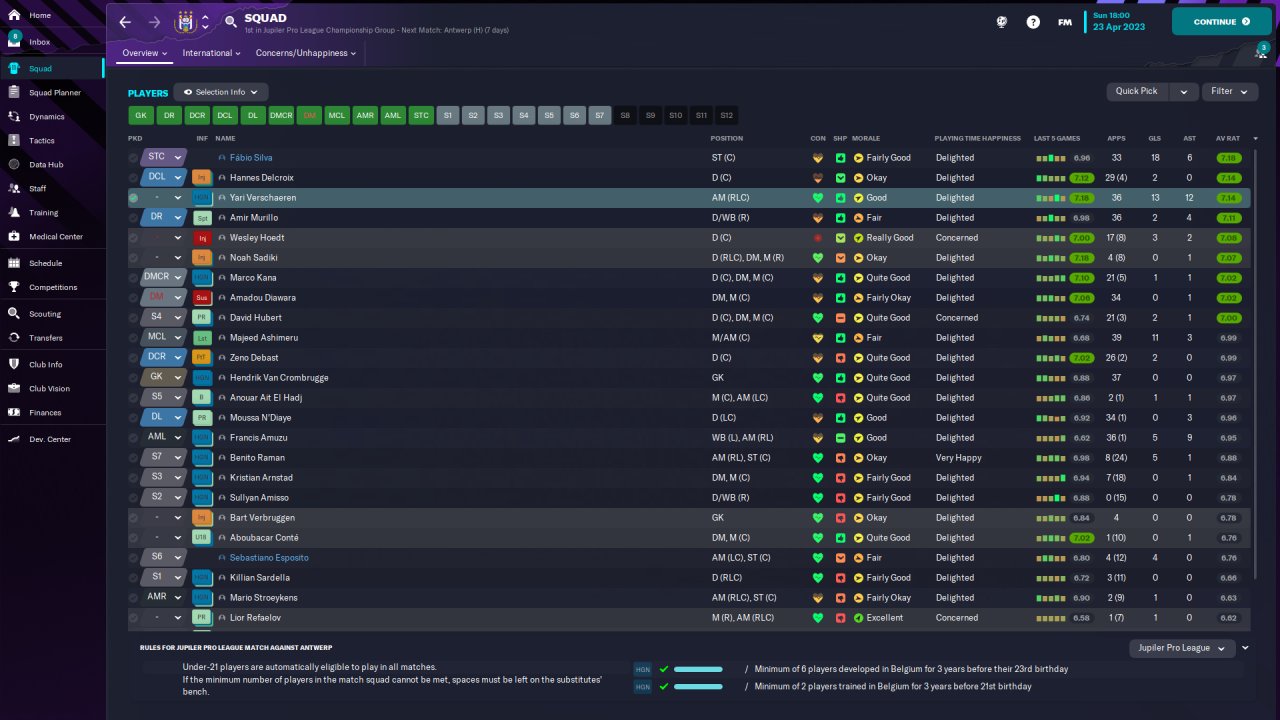Go forward with the right arrow

tap(154, 22)
